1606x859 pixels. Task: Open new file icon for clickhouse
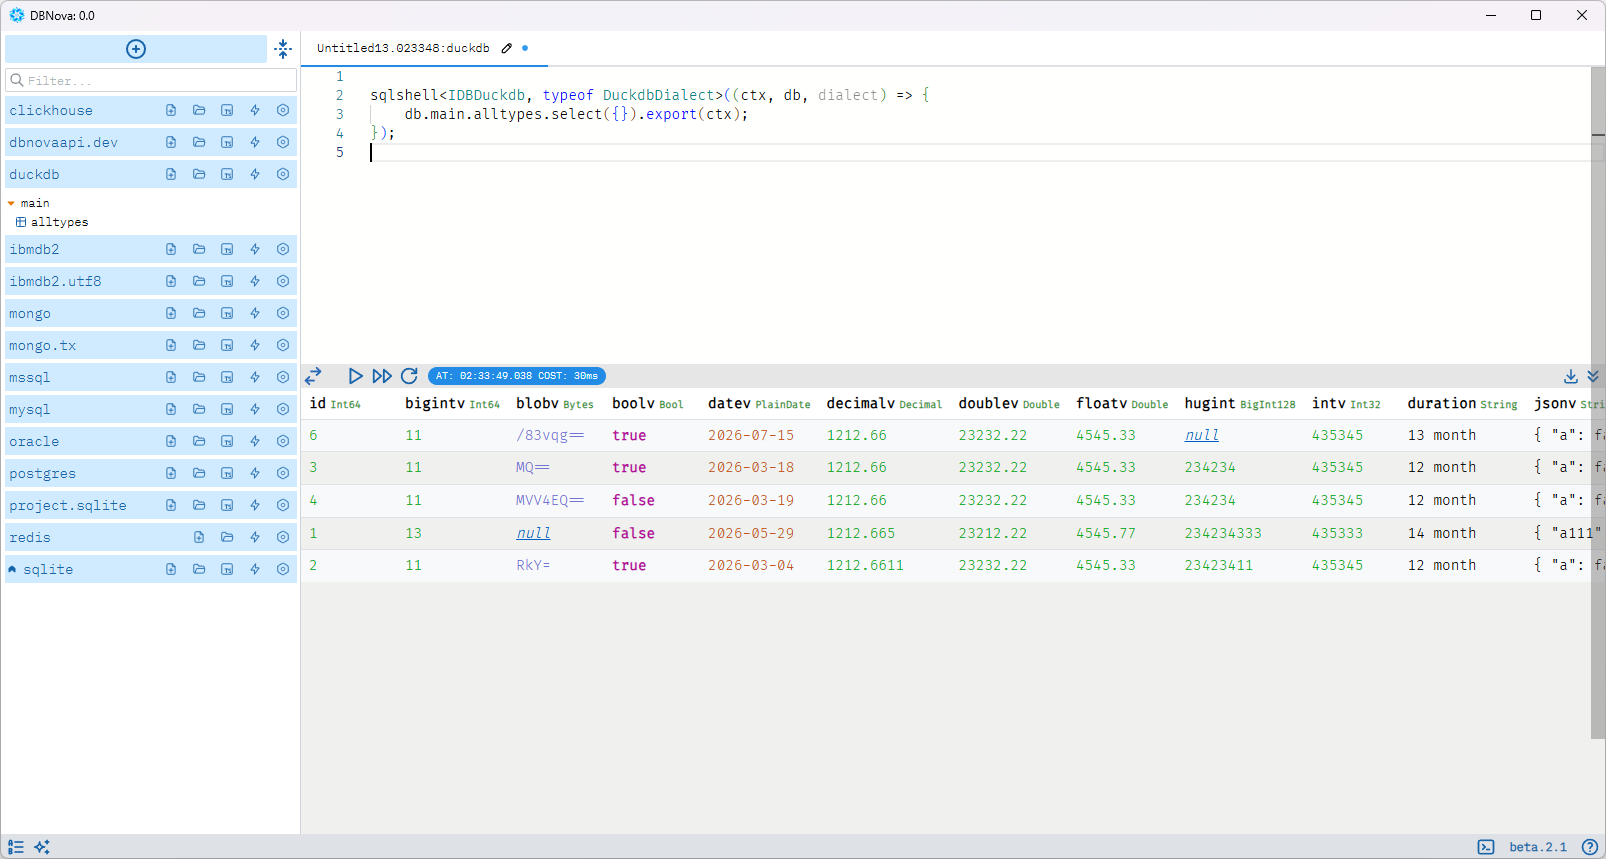click(x=171, y=110)
